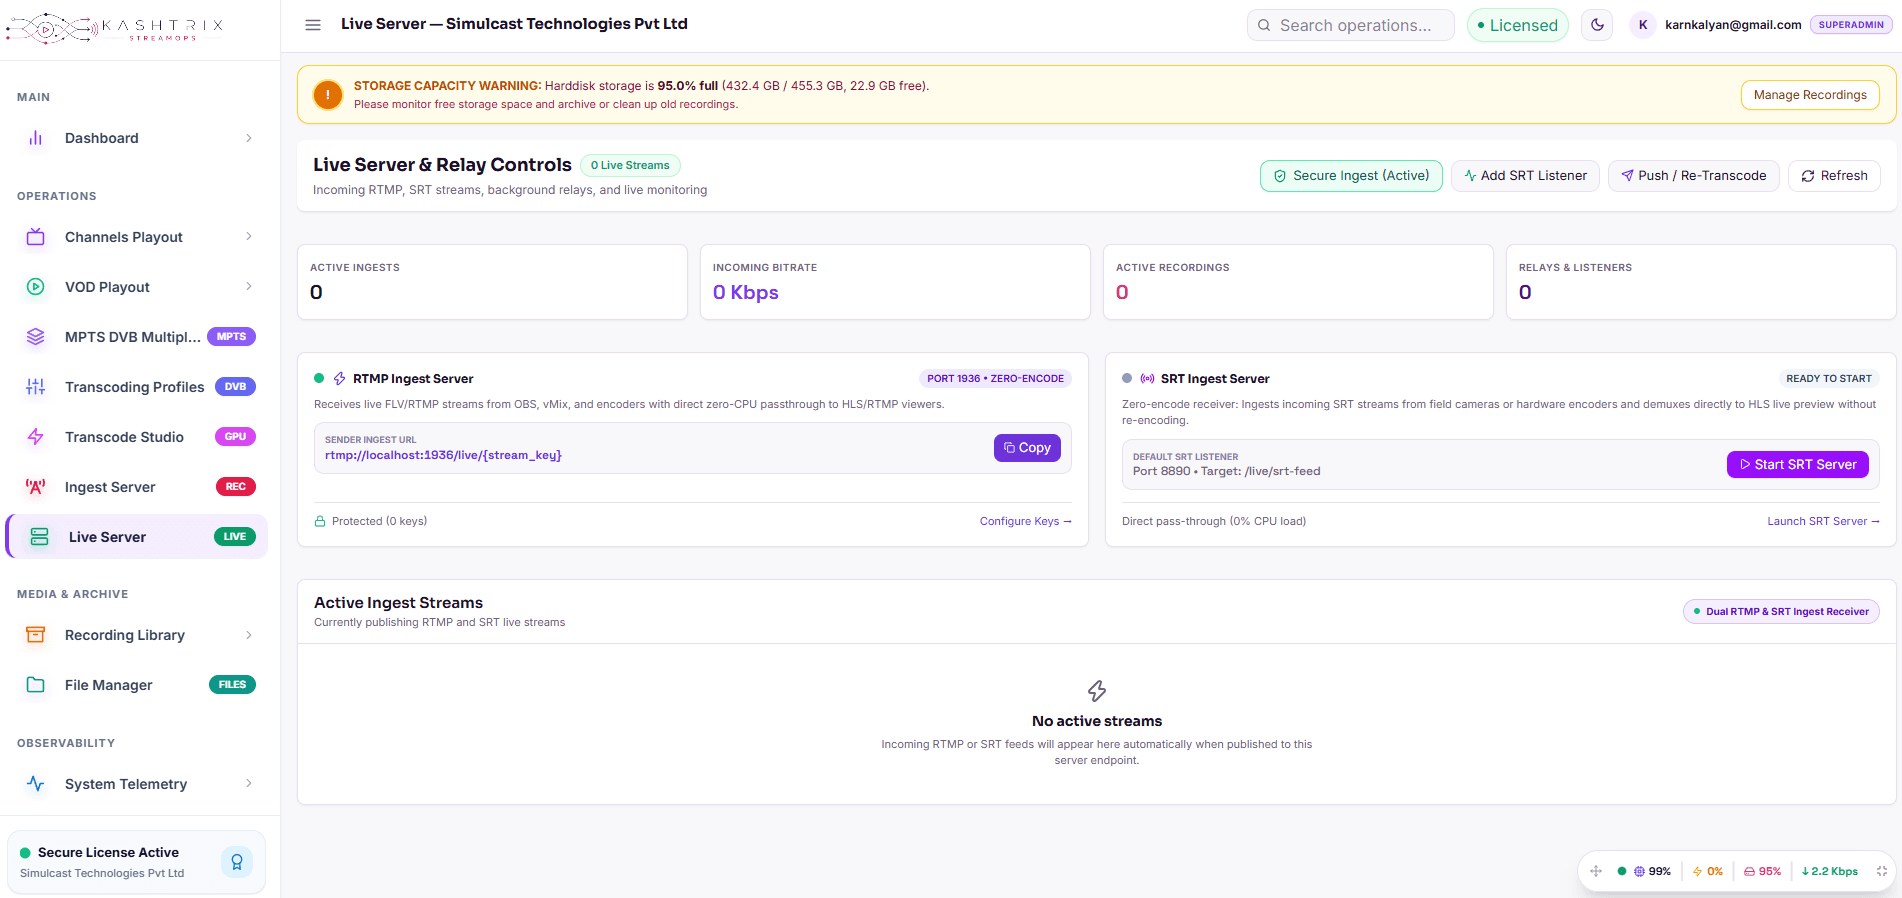Click the VOD Playout play icon
1902x898 pixels.
pos(36,287)
